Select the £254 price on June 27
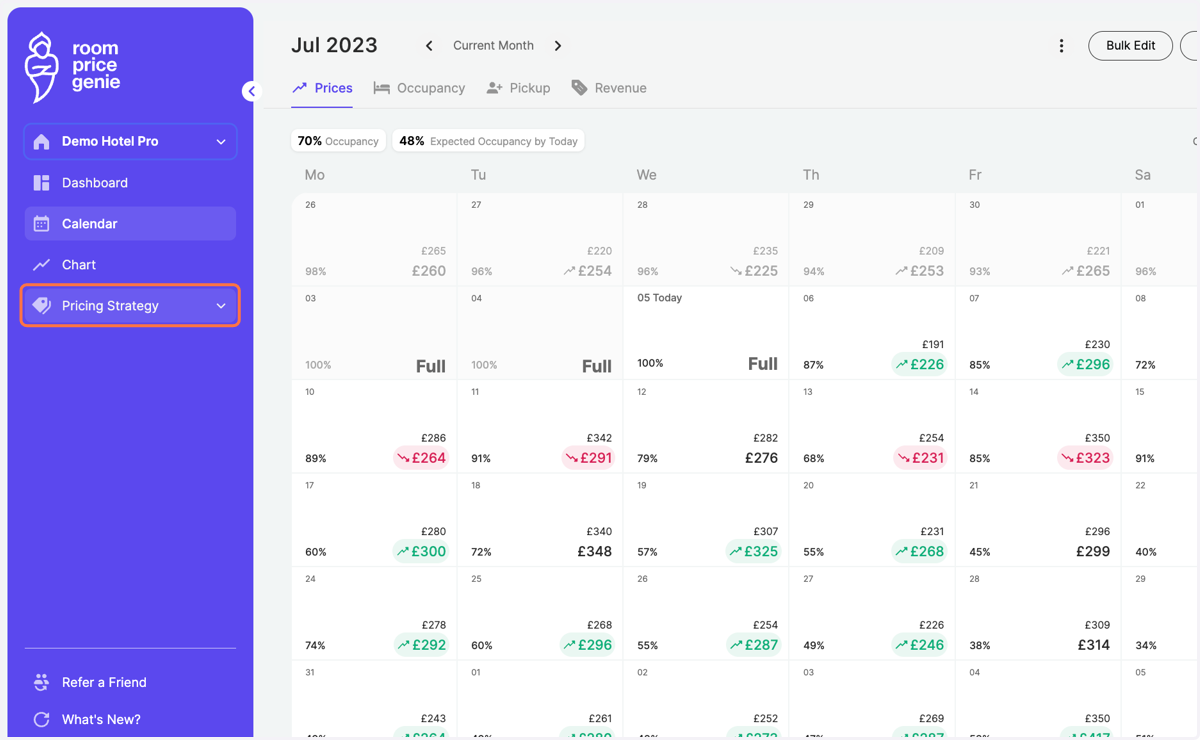This screenshot has height=740, width=1200. pyautogui.click(x=587, y=271)
